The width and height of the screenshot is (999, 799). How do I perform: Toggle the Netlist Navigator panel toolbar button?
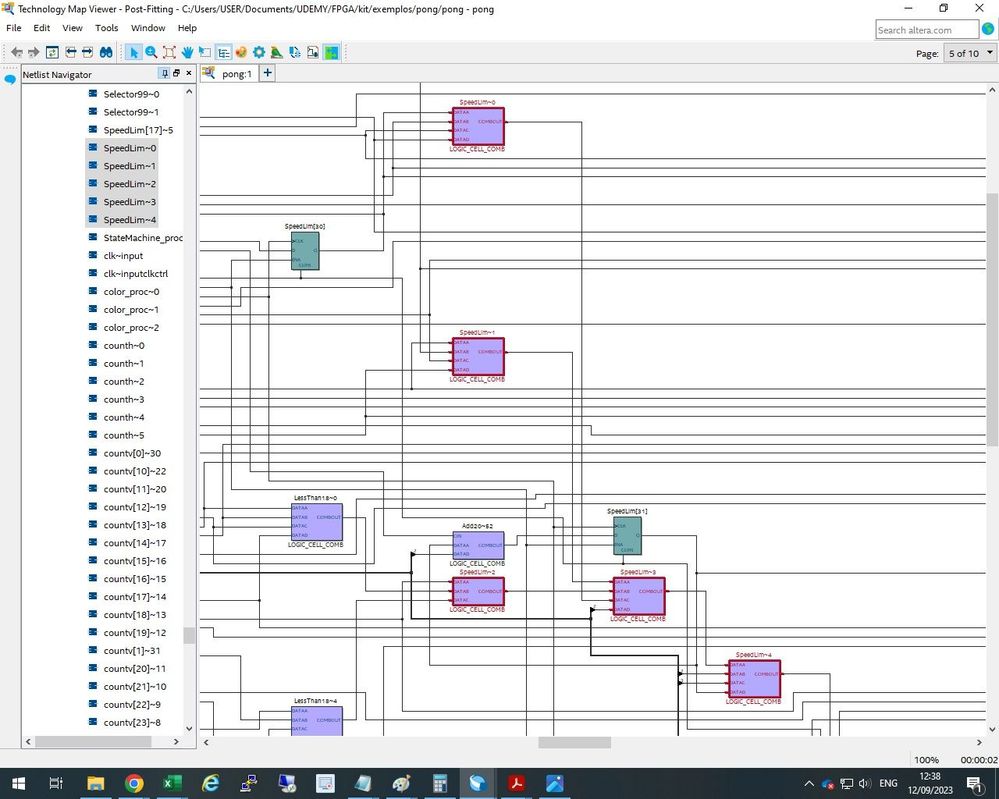(x=223, y=52)
